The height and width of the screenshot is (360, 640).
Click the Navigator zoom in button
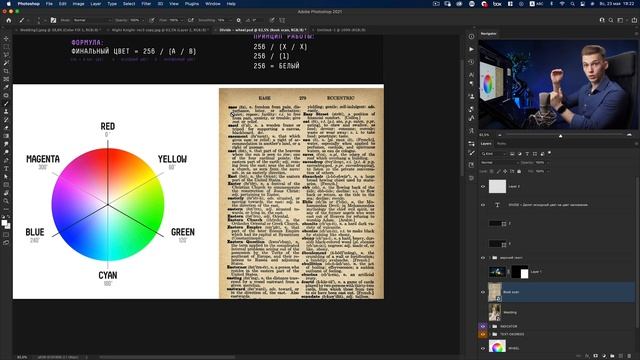pos(629,135)
